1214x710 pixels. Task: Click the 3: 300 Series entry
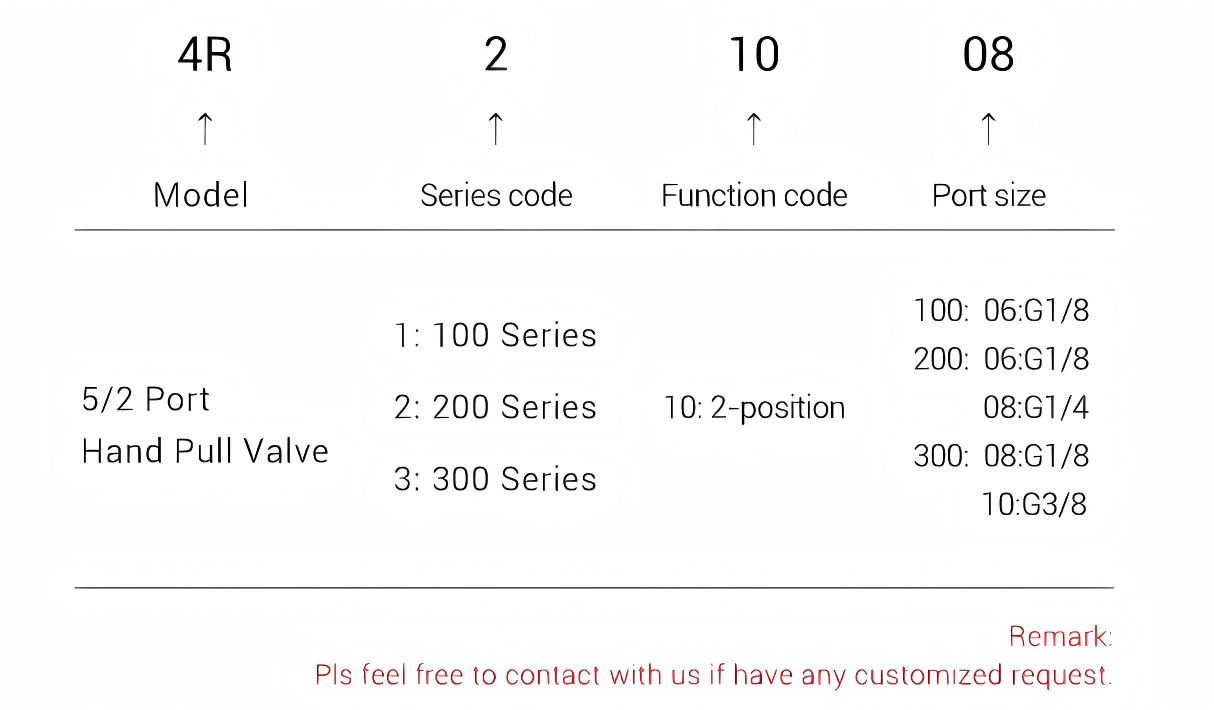(x=495, y=479)
